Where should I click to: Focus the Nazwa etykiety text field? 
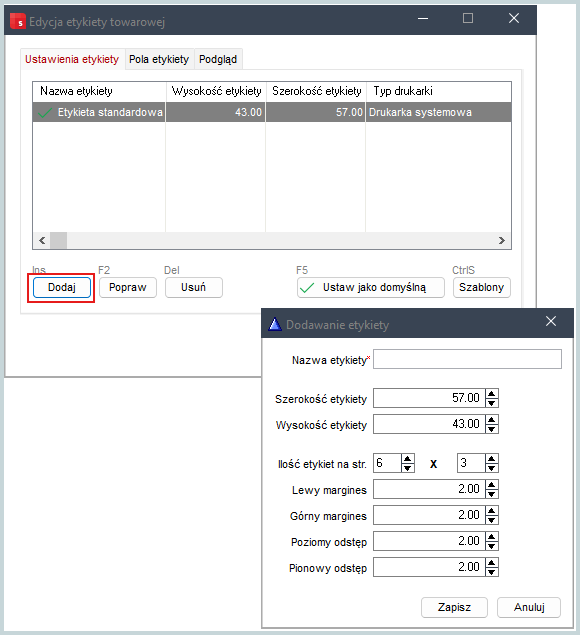467,359
